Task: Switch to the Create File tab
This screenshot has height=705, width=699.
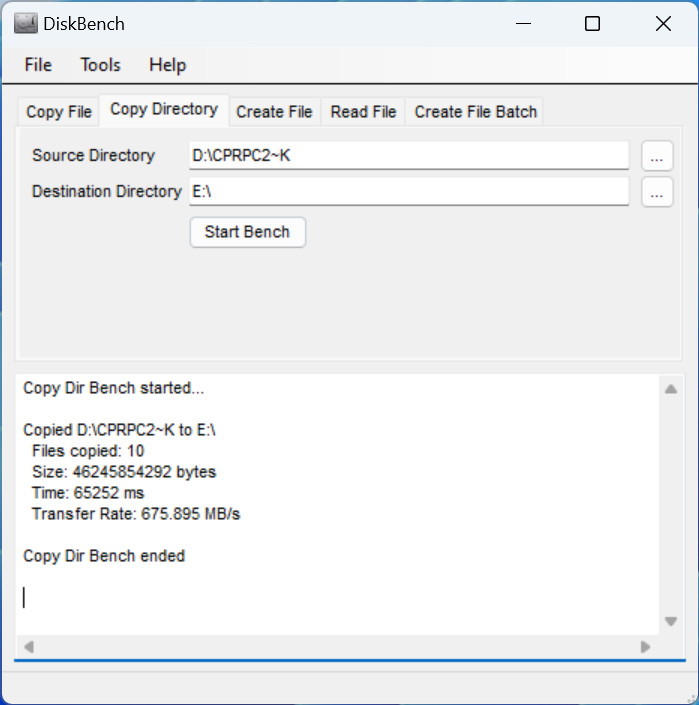Action: (274, 112)
